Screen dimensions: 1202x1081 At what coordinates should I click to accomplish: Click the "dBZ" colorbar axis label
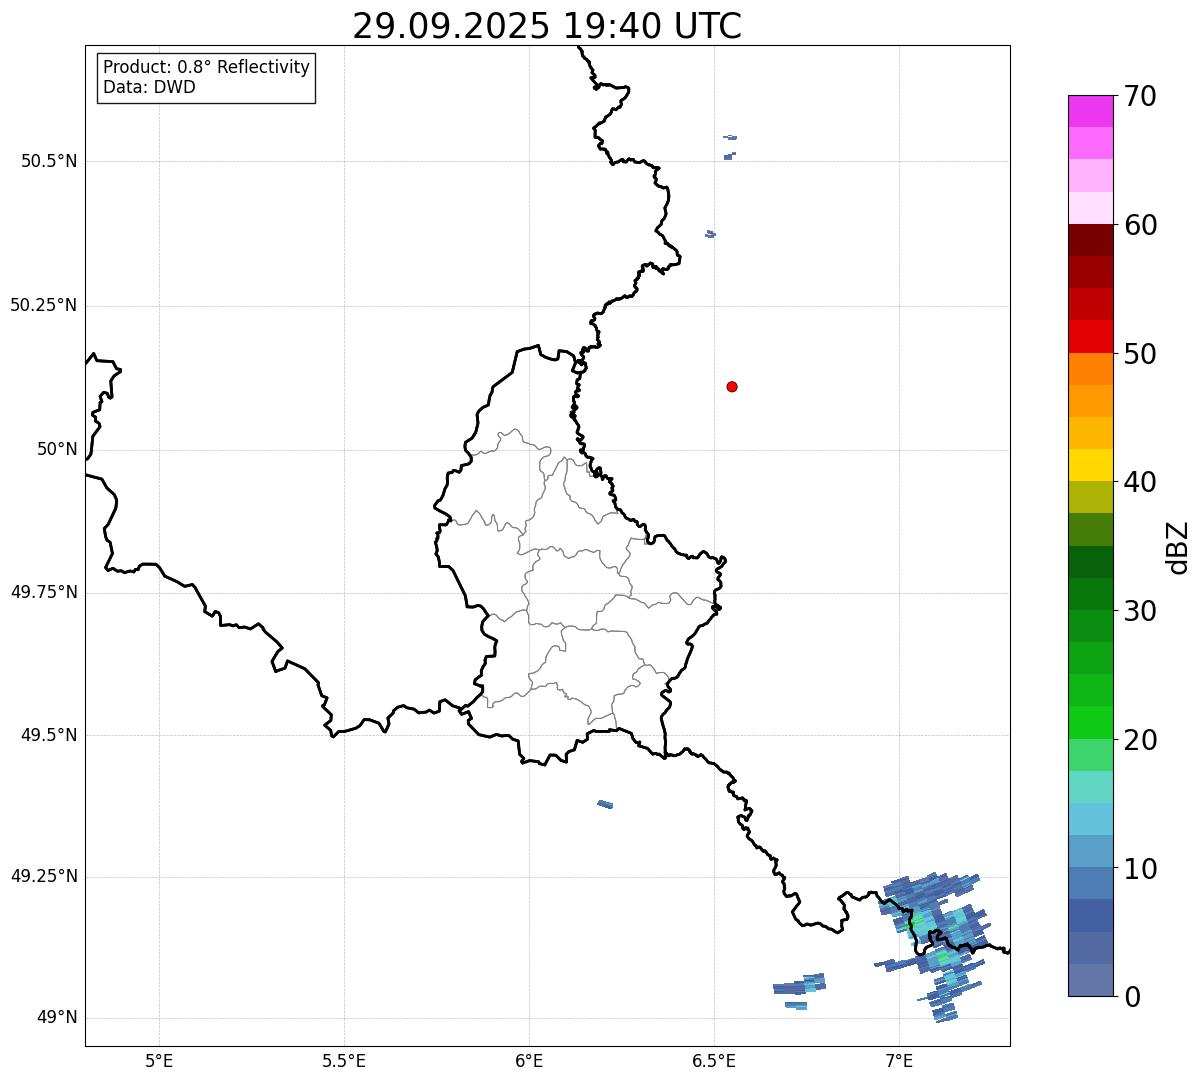coord(1178,546)
